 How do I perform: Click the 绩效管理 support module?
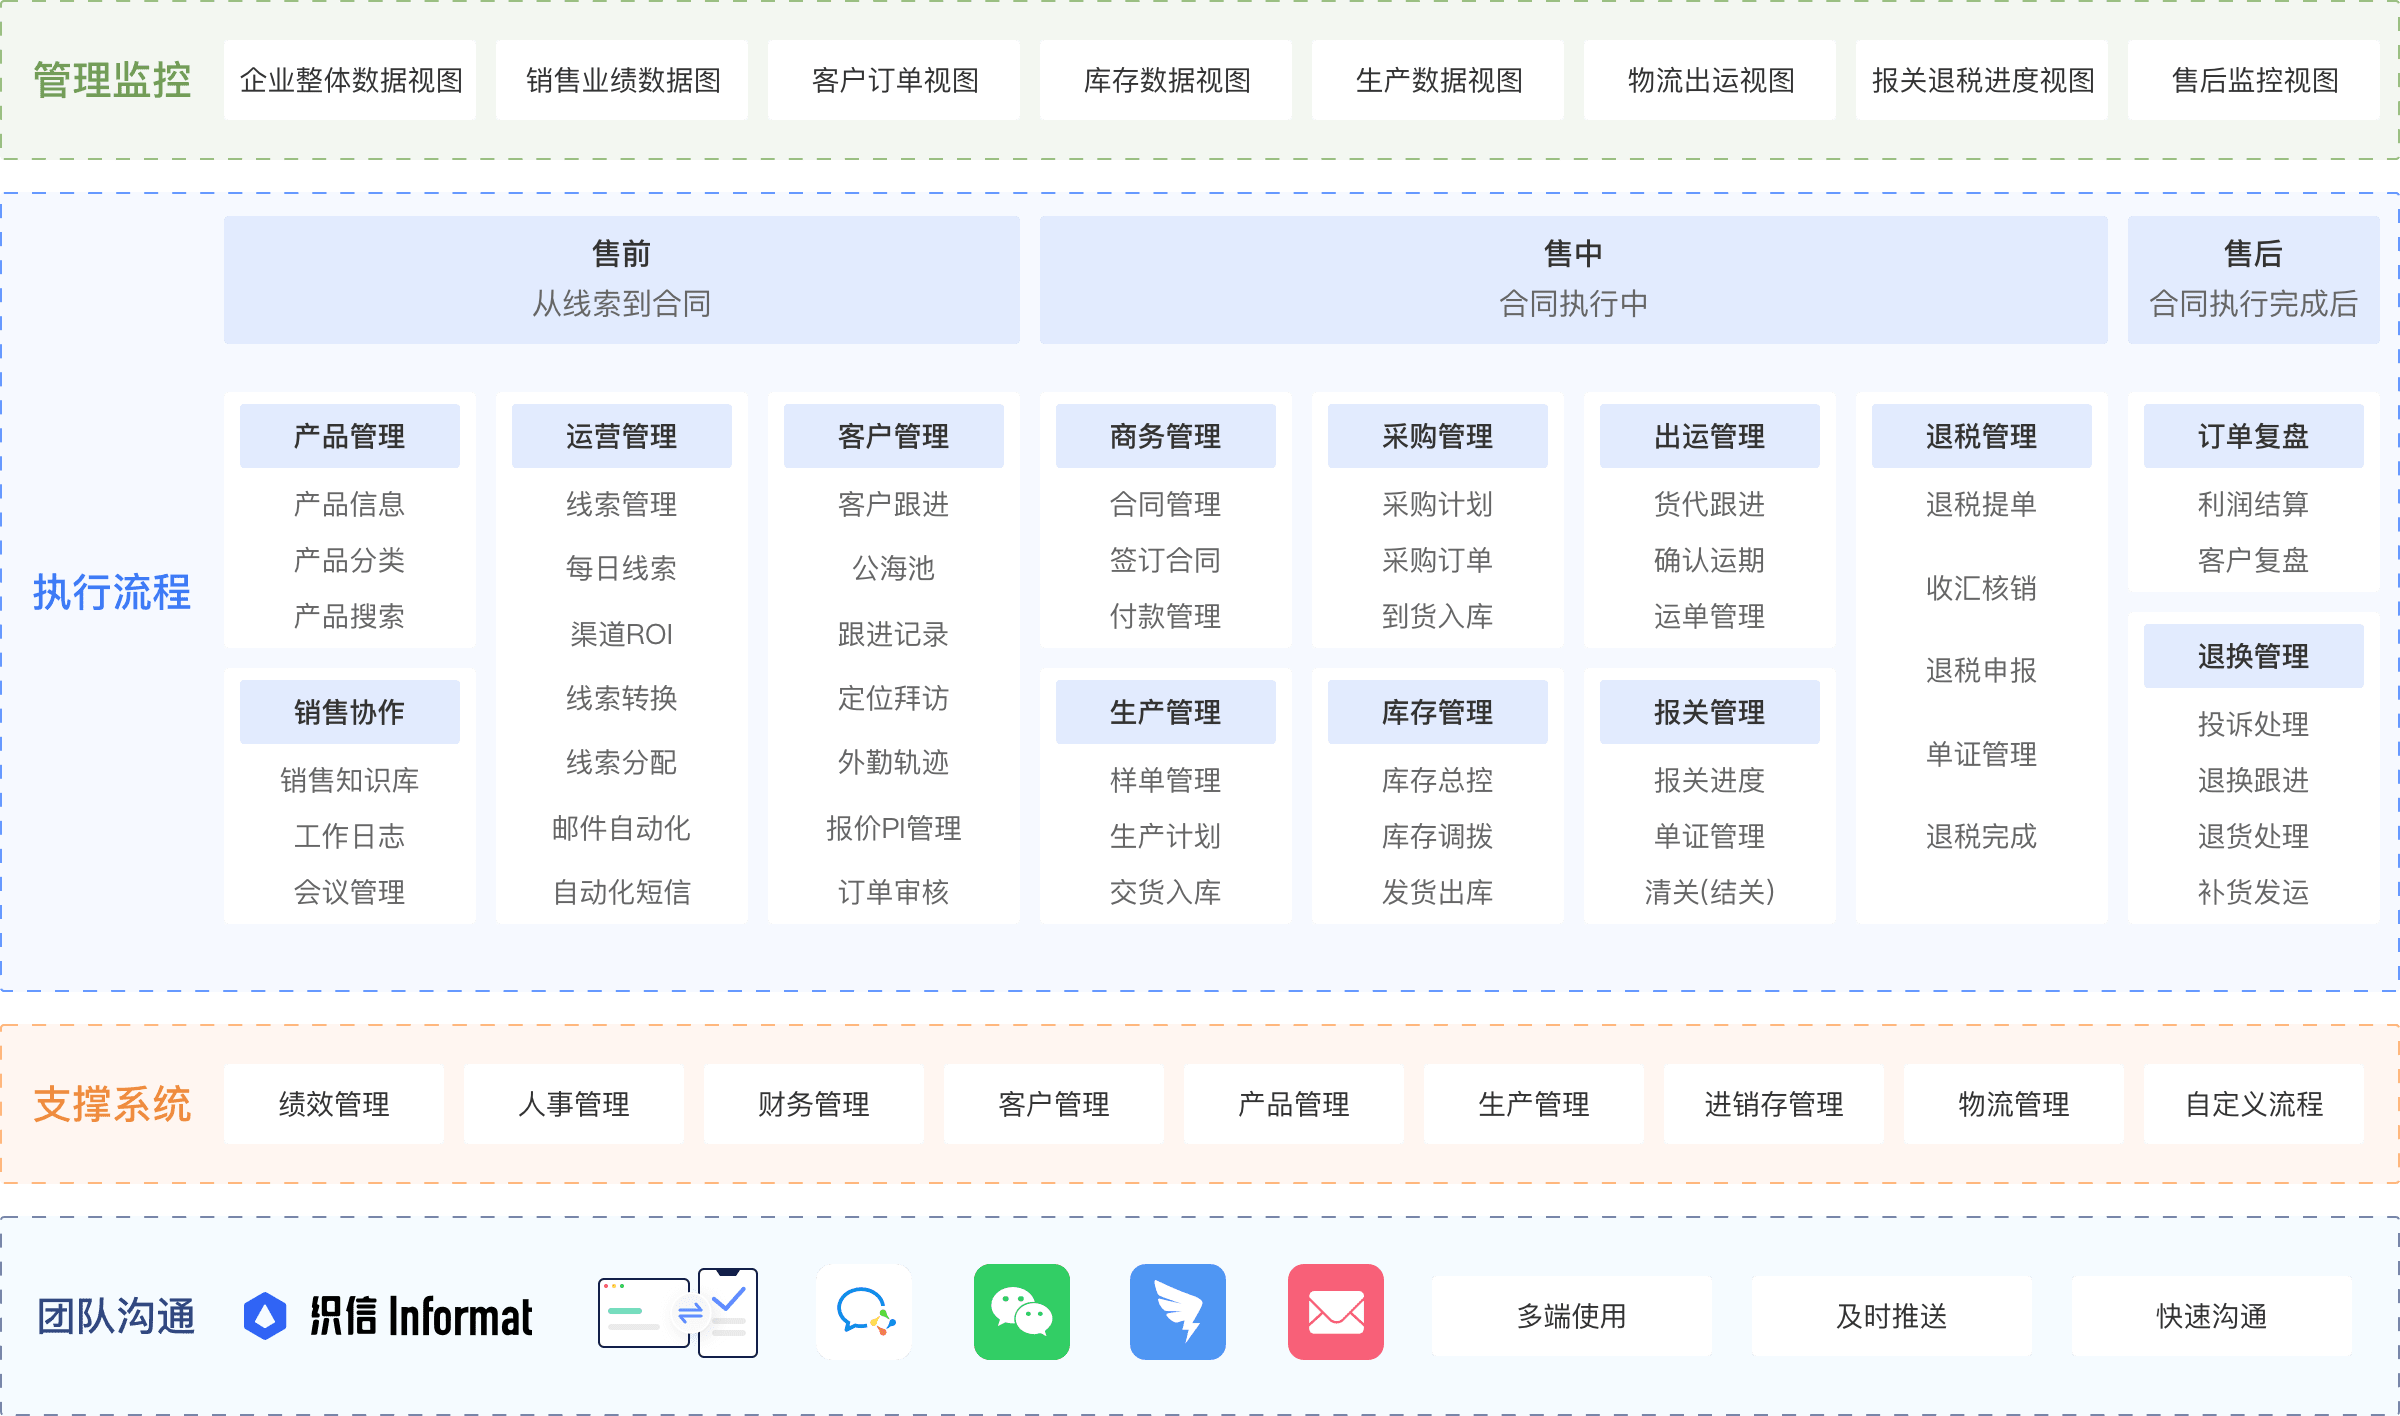click(x=335, y=1104)
